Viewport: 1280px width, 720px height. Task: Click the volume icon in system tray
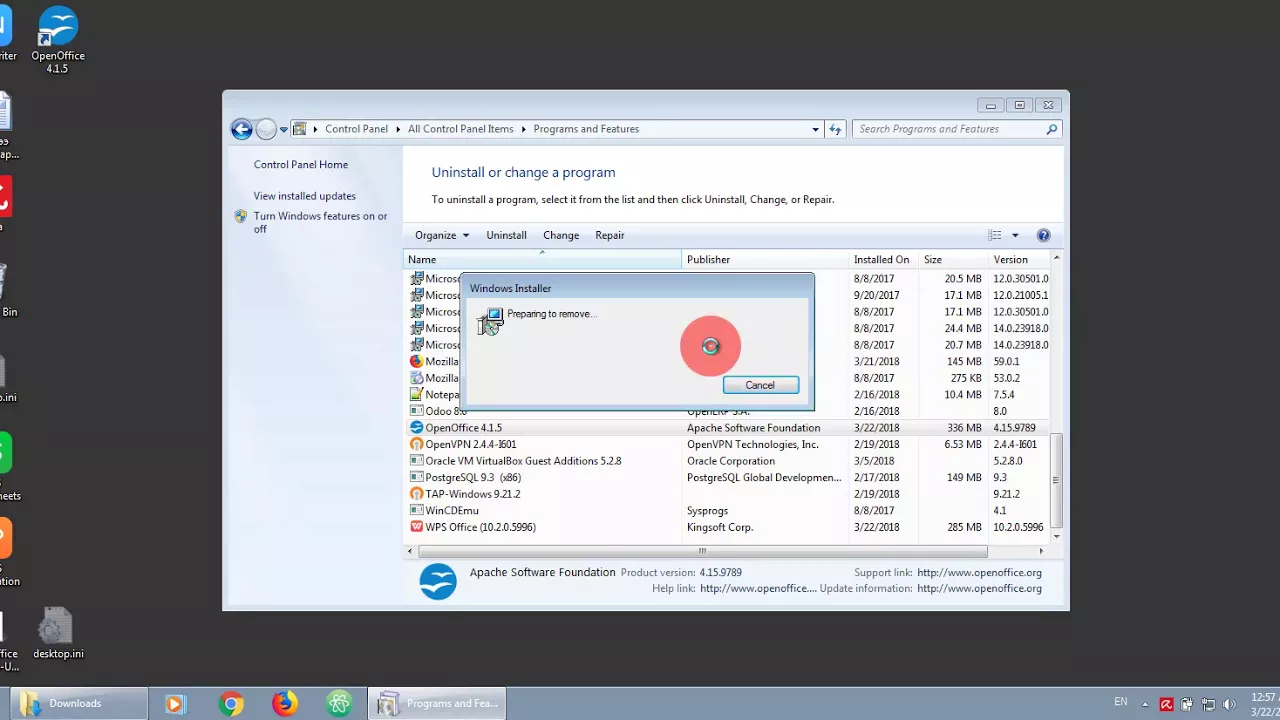click(1229, 704)
